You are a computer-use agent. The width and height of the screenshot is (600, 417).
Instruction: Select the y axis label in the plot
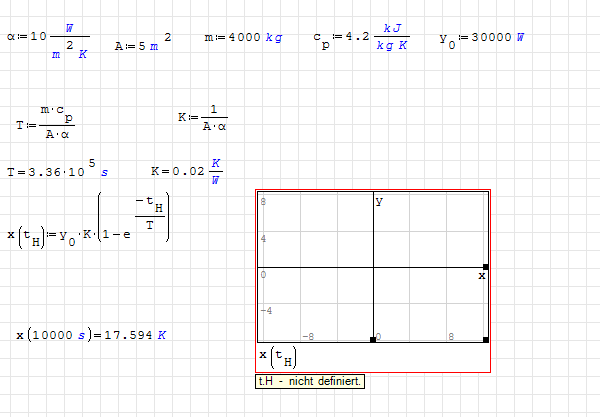pos(380,201)
